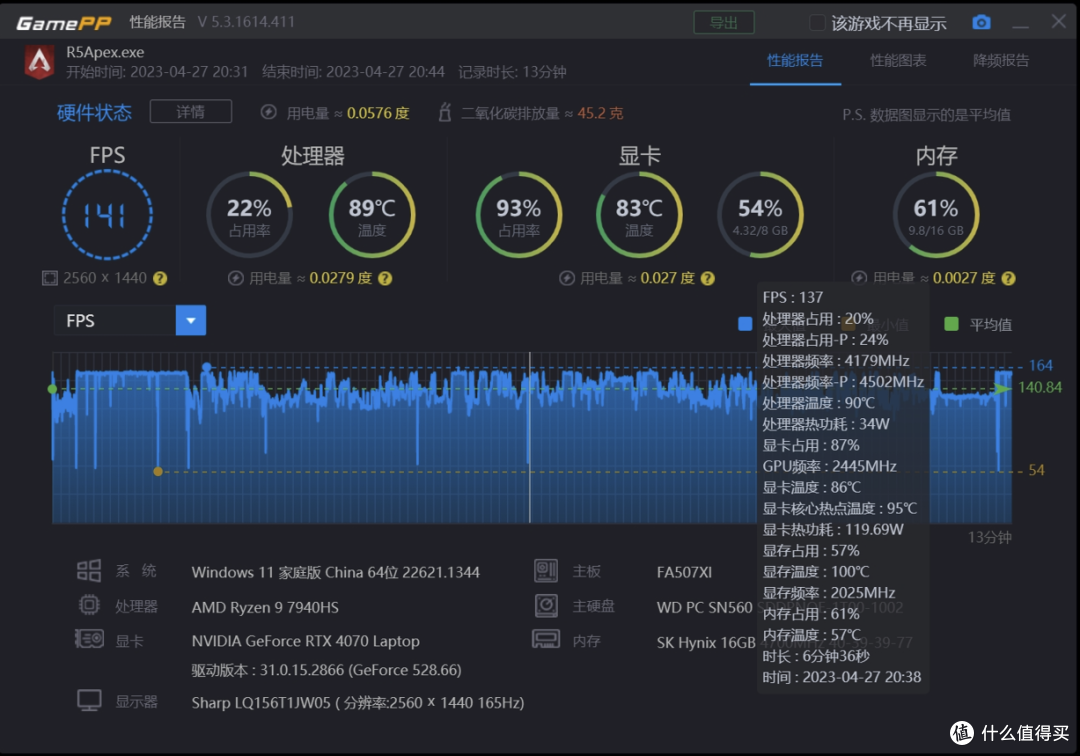Click the resolution icon beside 2560 x 1440

(x=50, y=278)
